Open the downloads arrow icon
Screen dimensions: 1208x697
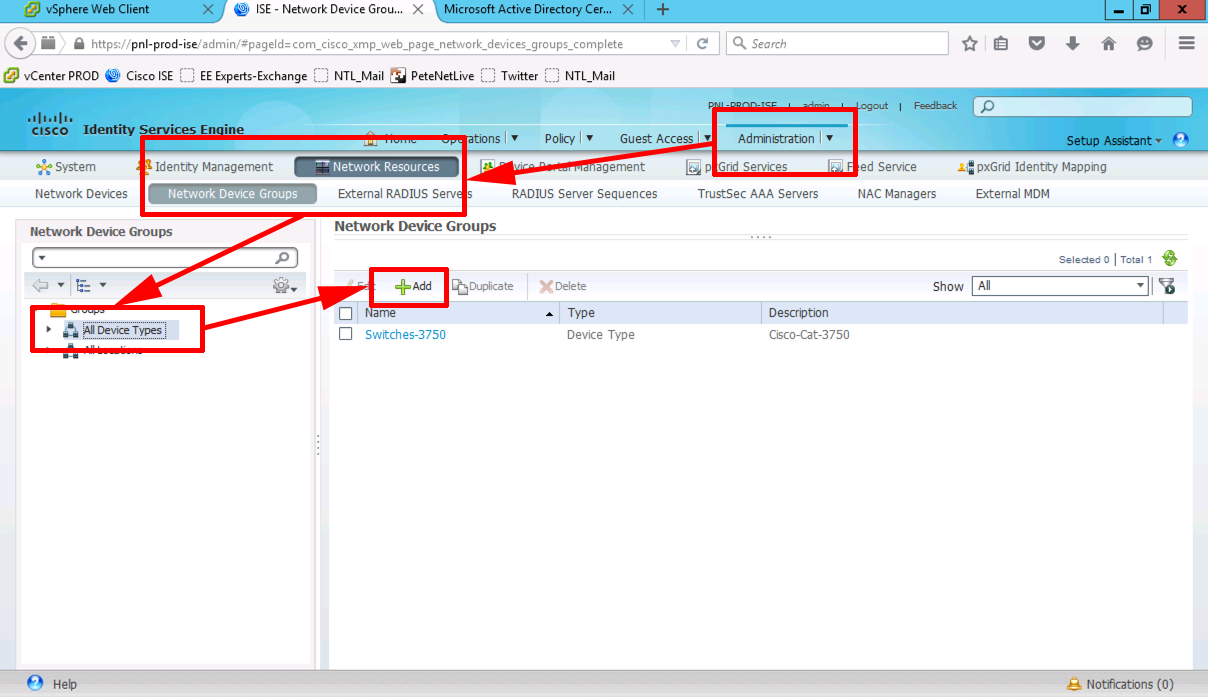1073,44
